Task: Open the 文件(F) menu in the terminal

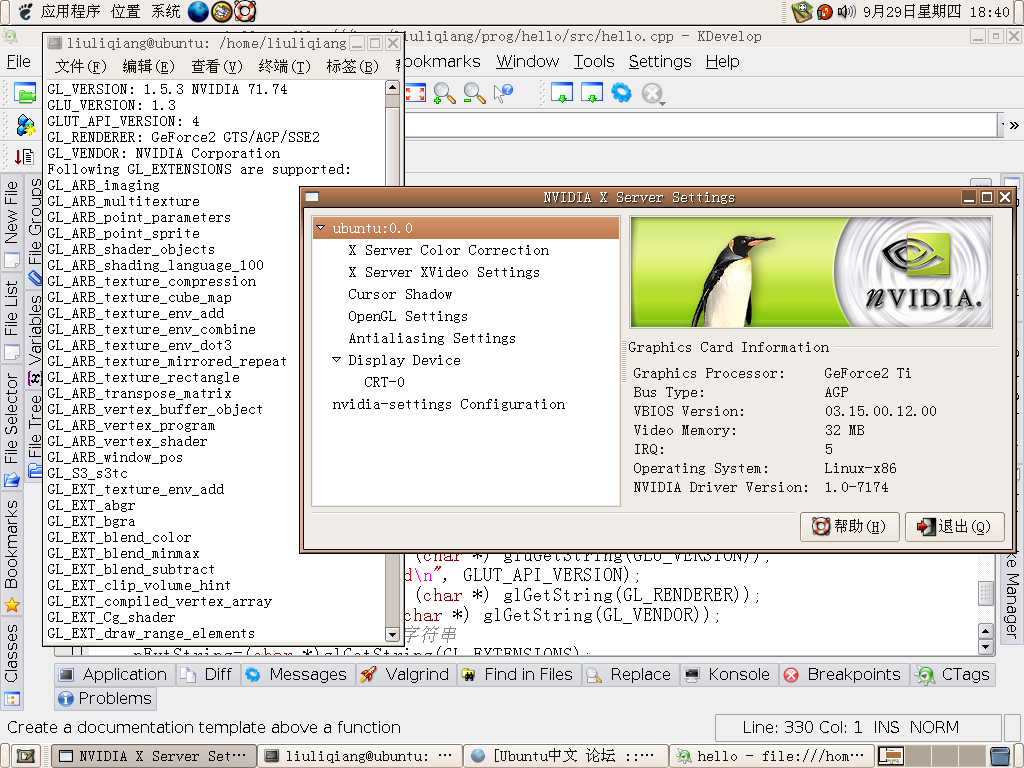Action: click(81, 67)
